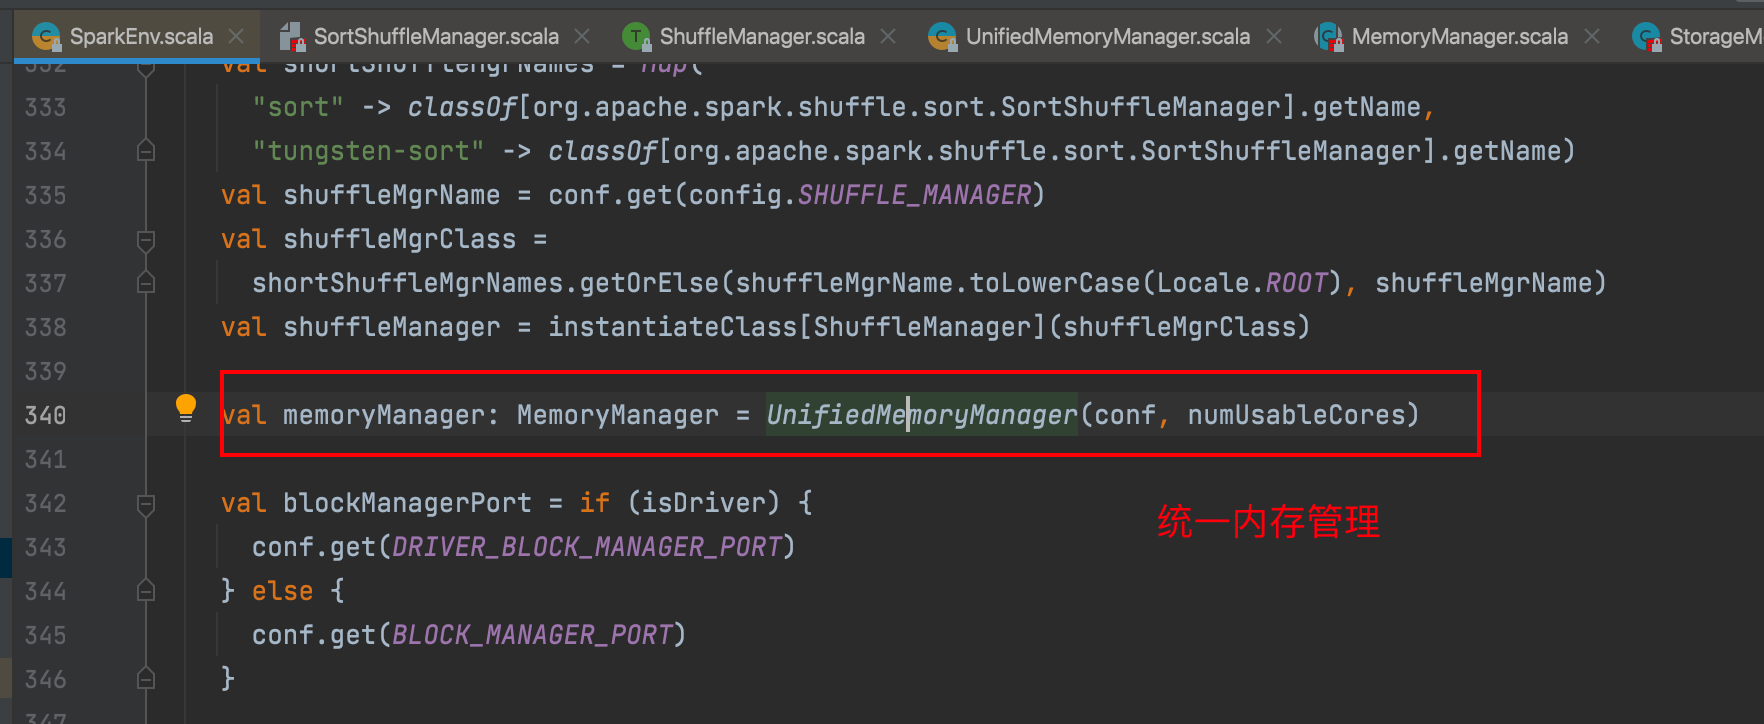Image resolution: width=1764 pixels, height=724 pixels.
Task: Click the StorageM file icon in the tab bar
Action: click(x=1646, y=37)
